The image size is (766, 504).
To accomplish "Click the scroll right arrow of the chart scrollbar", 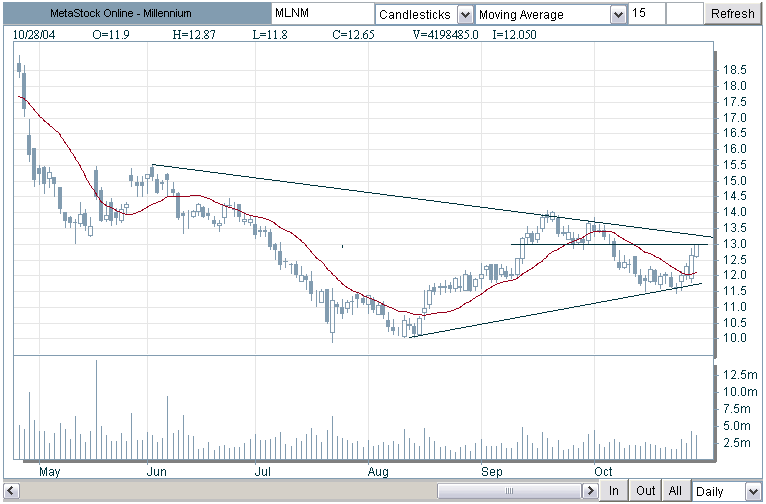I will pos(590,490).
